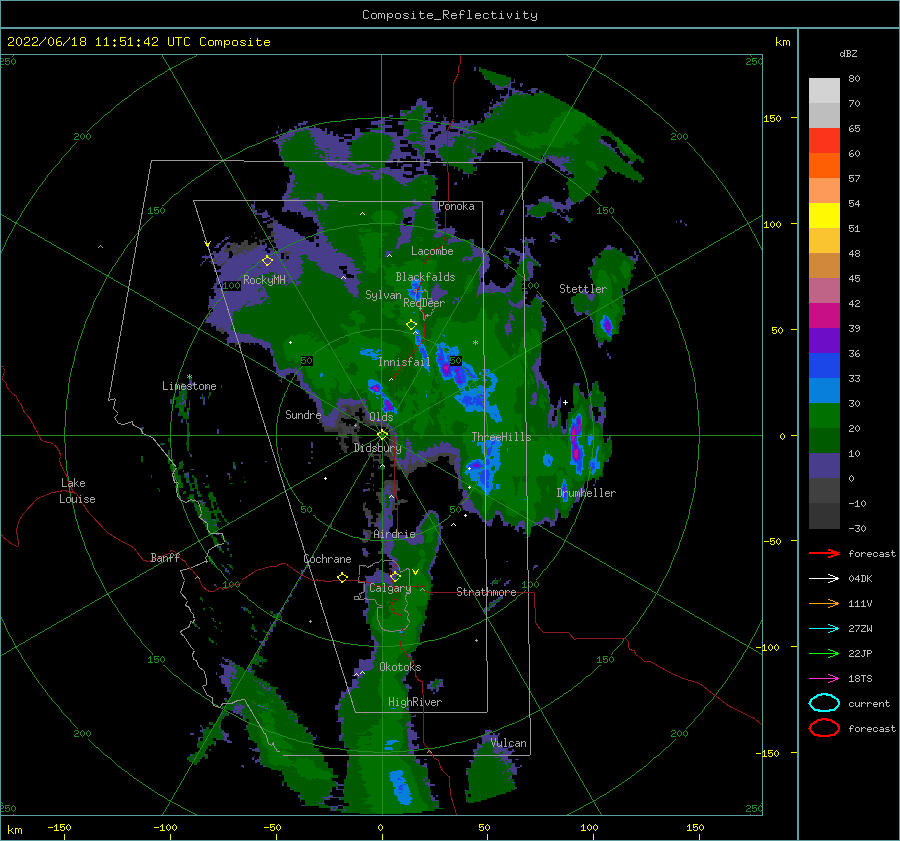Click the yellow diamond marker above Calgary label

click(x=395, y=576)
